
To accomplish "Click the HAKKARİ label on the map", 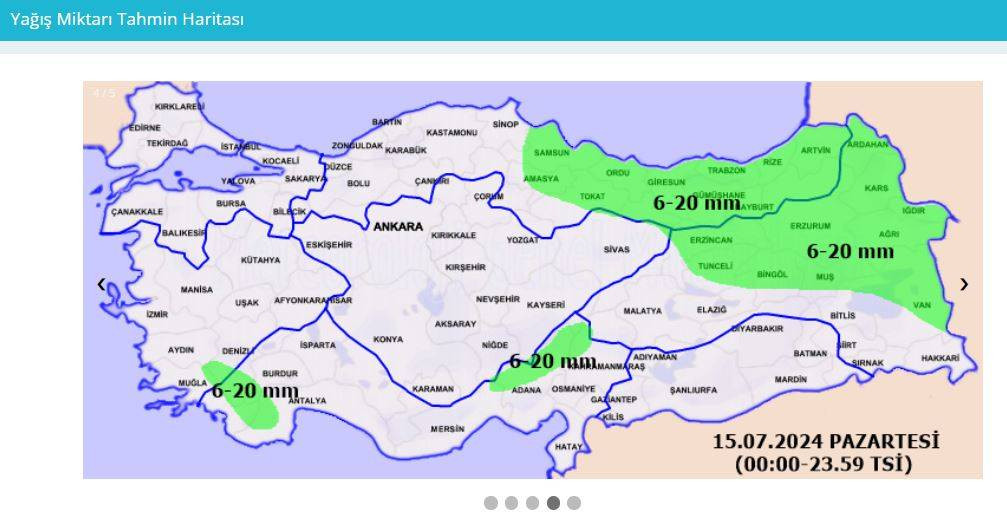I will click(940, 358).
